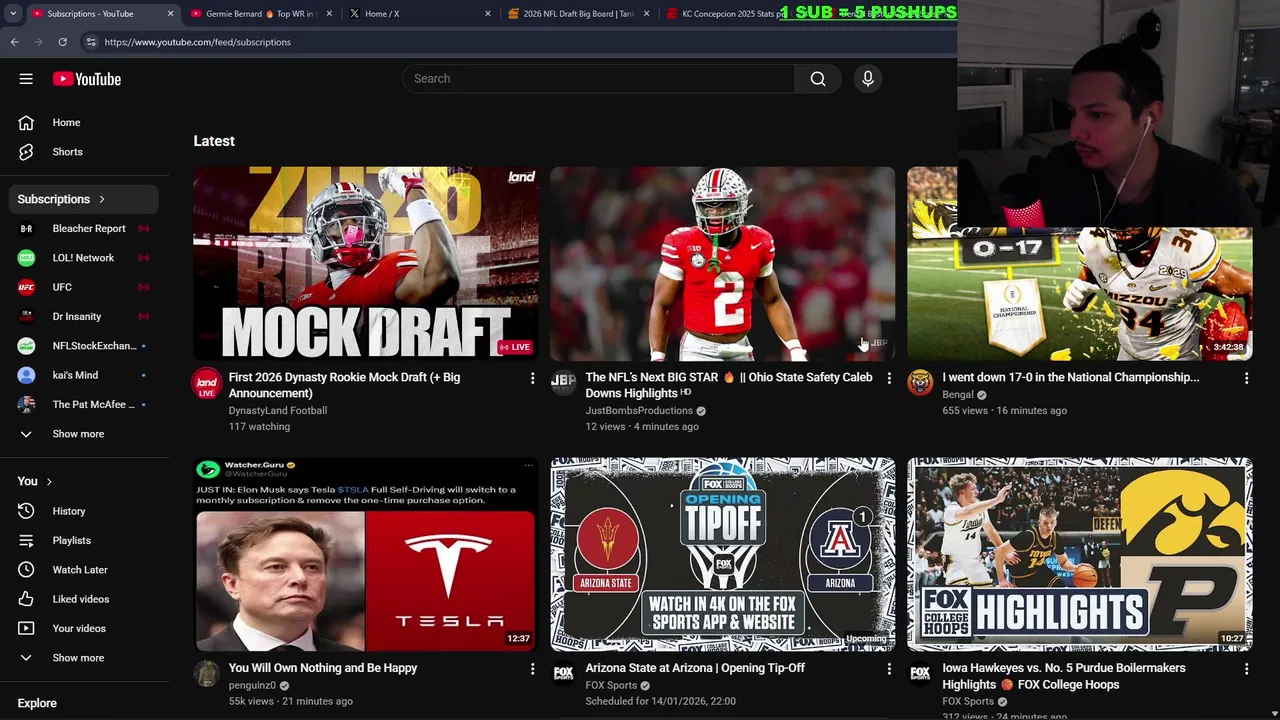Open options menu for Arizona State at Arizona
Screen dimensions: 1280x720
click(889, 669)
